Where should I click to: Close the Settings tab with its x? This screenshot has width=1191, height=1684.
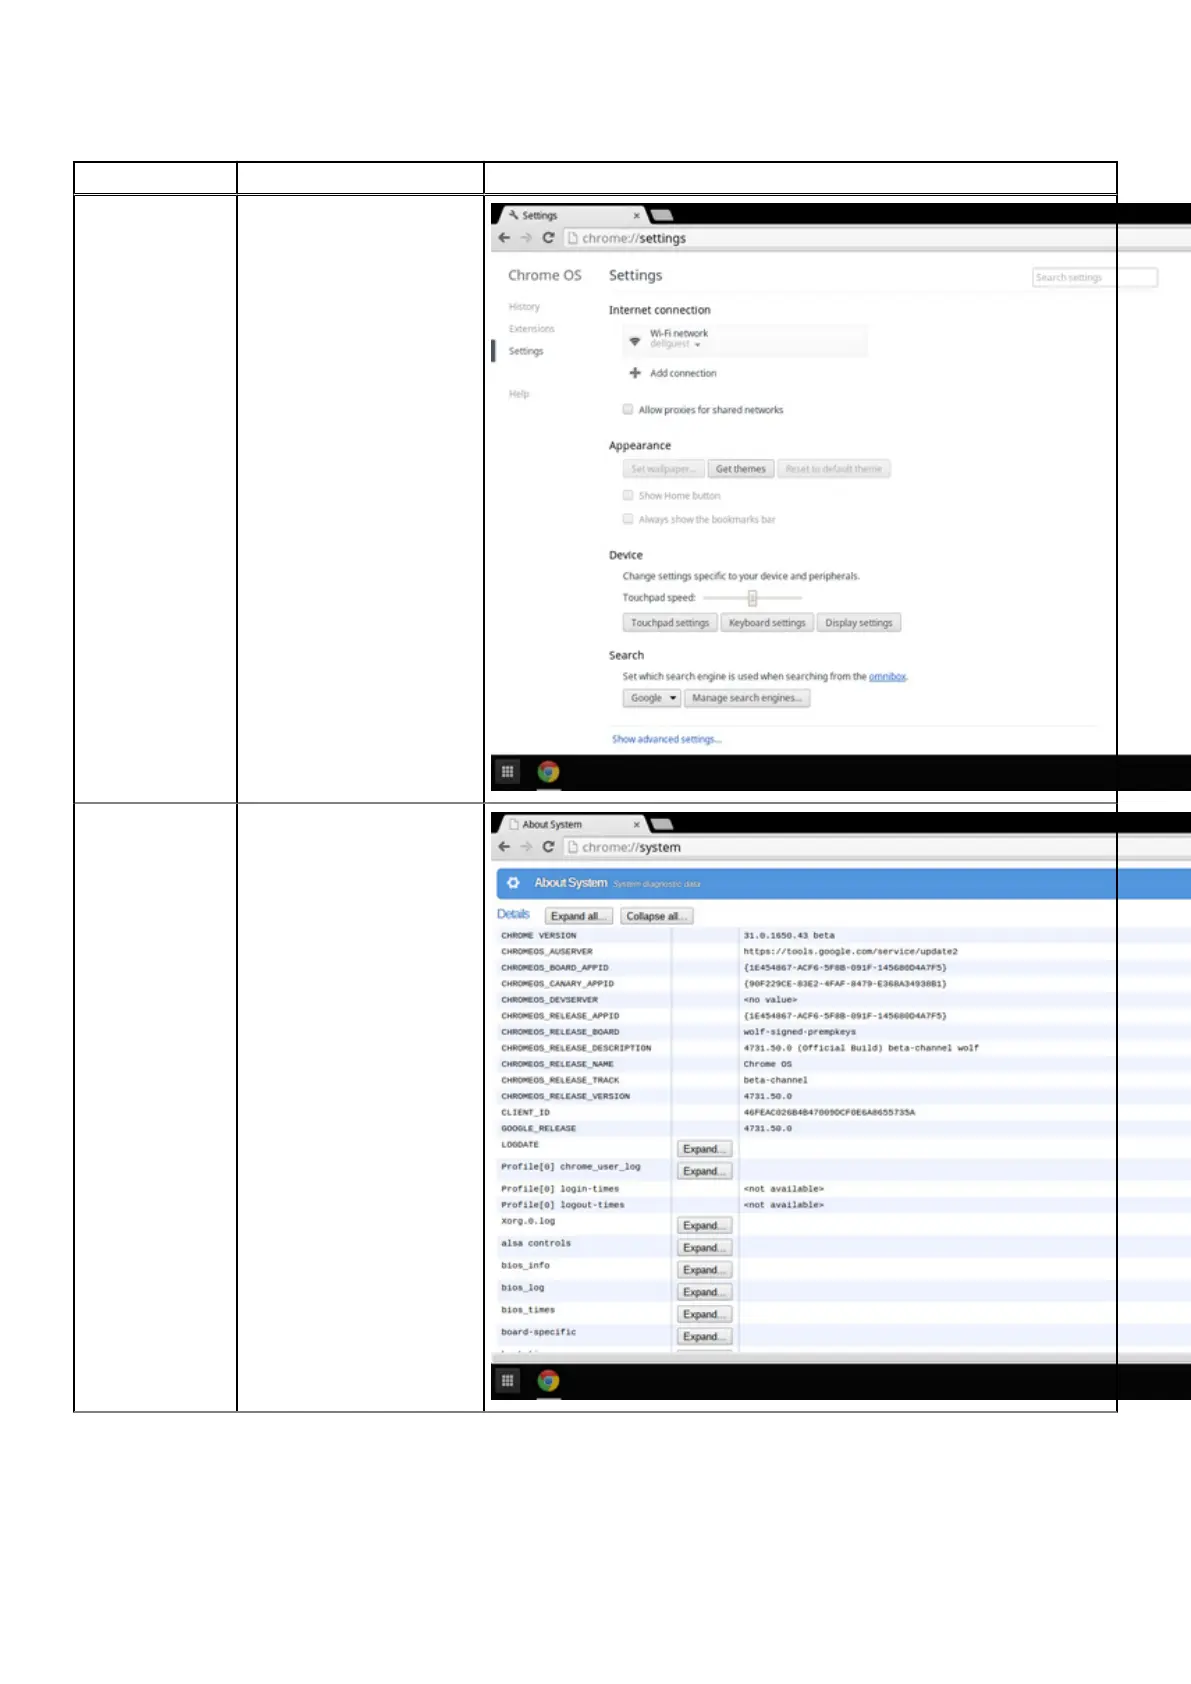tap(636, 215)
